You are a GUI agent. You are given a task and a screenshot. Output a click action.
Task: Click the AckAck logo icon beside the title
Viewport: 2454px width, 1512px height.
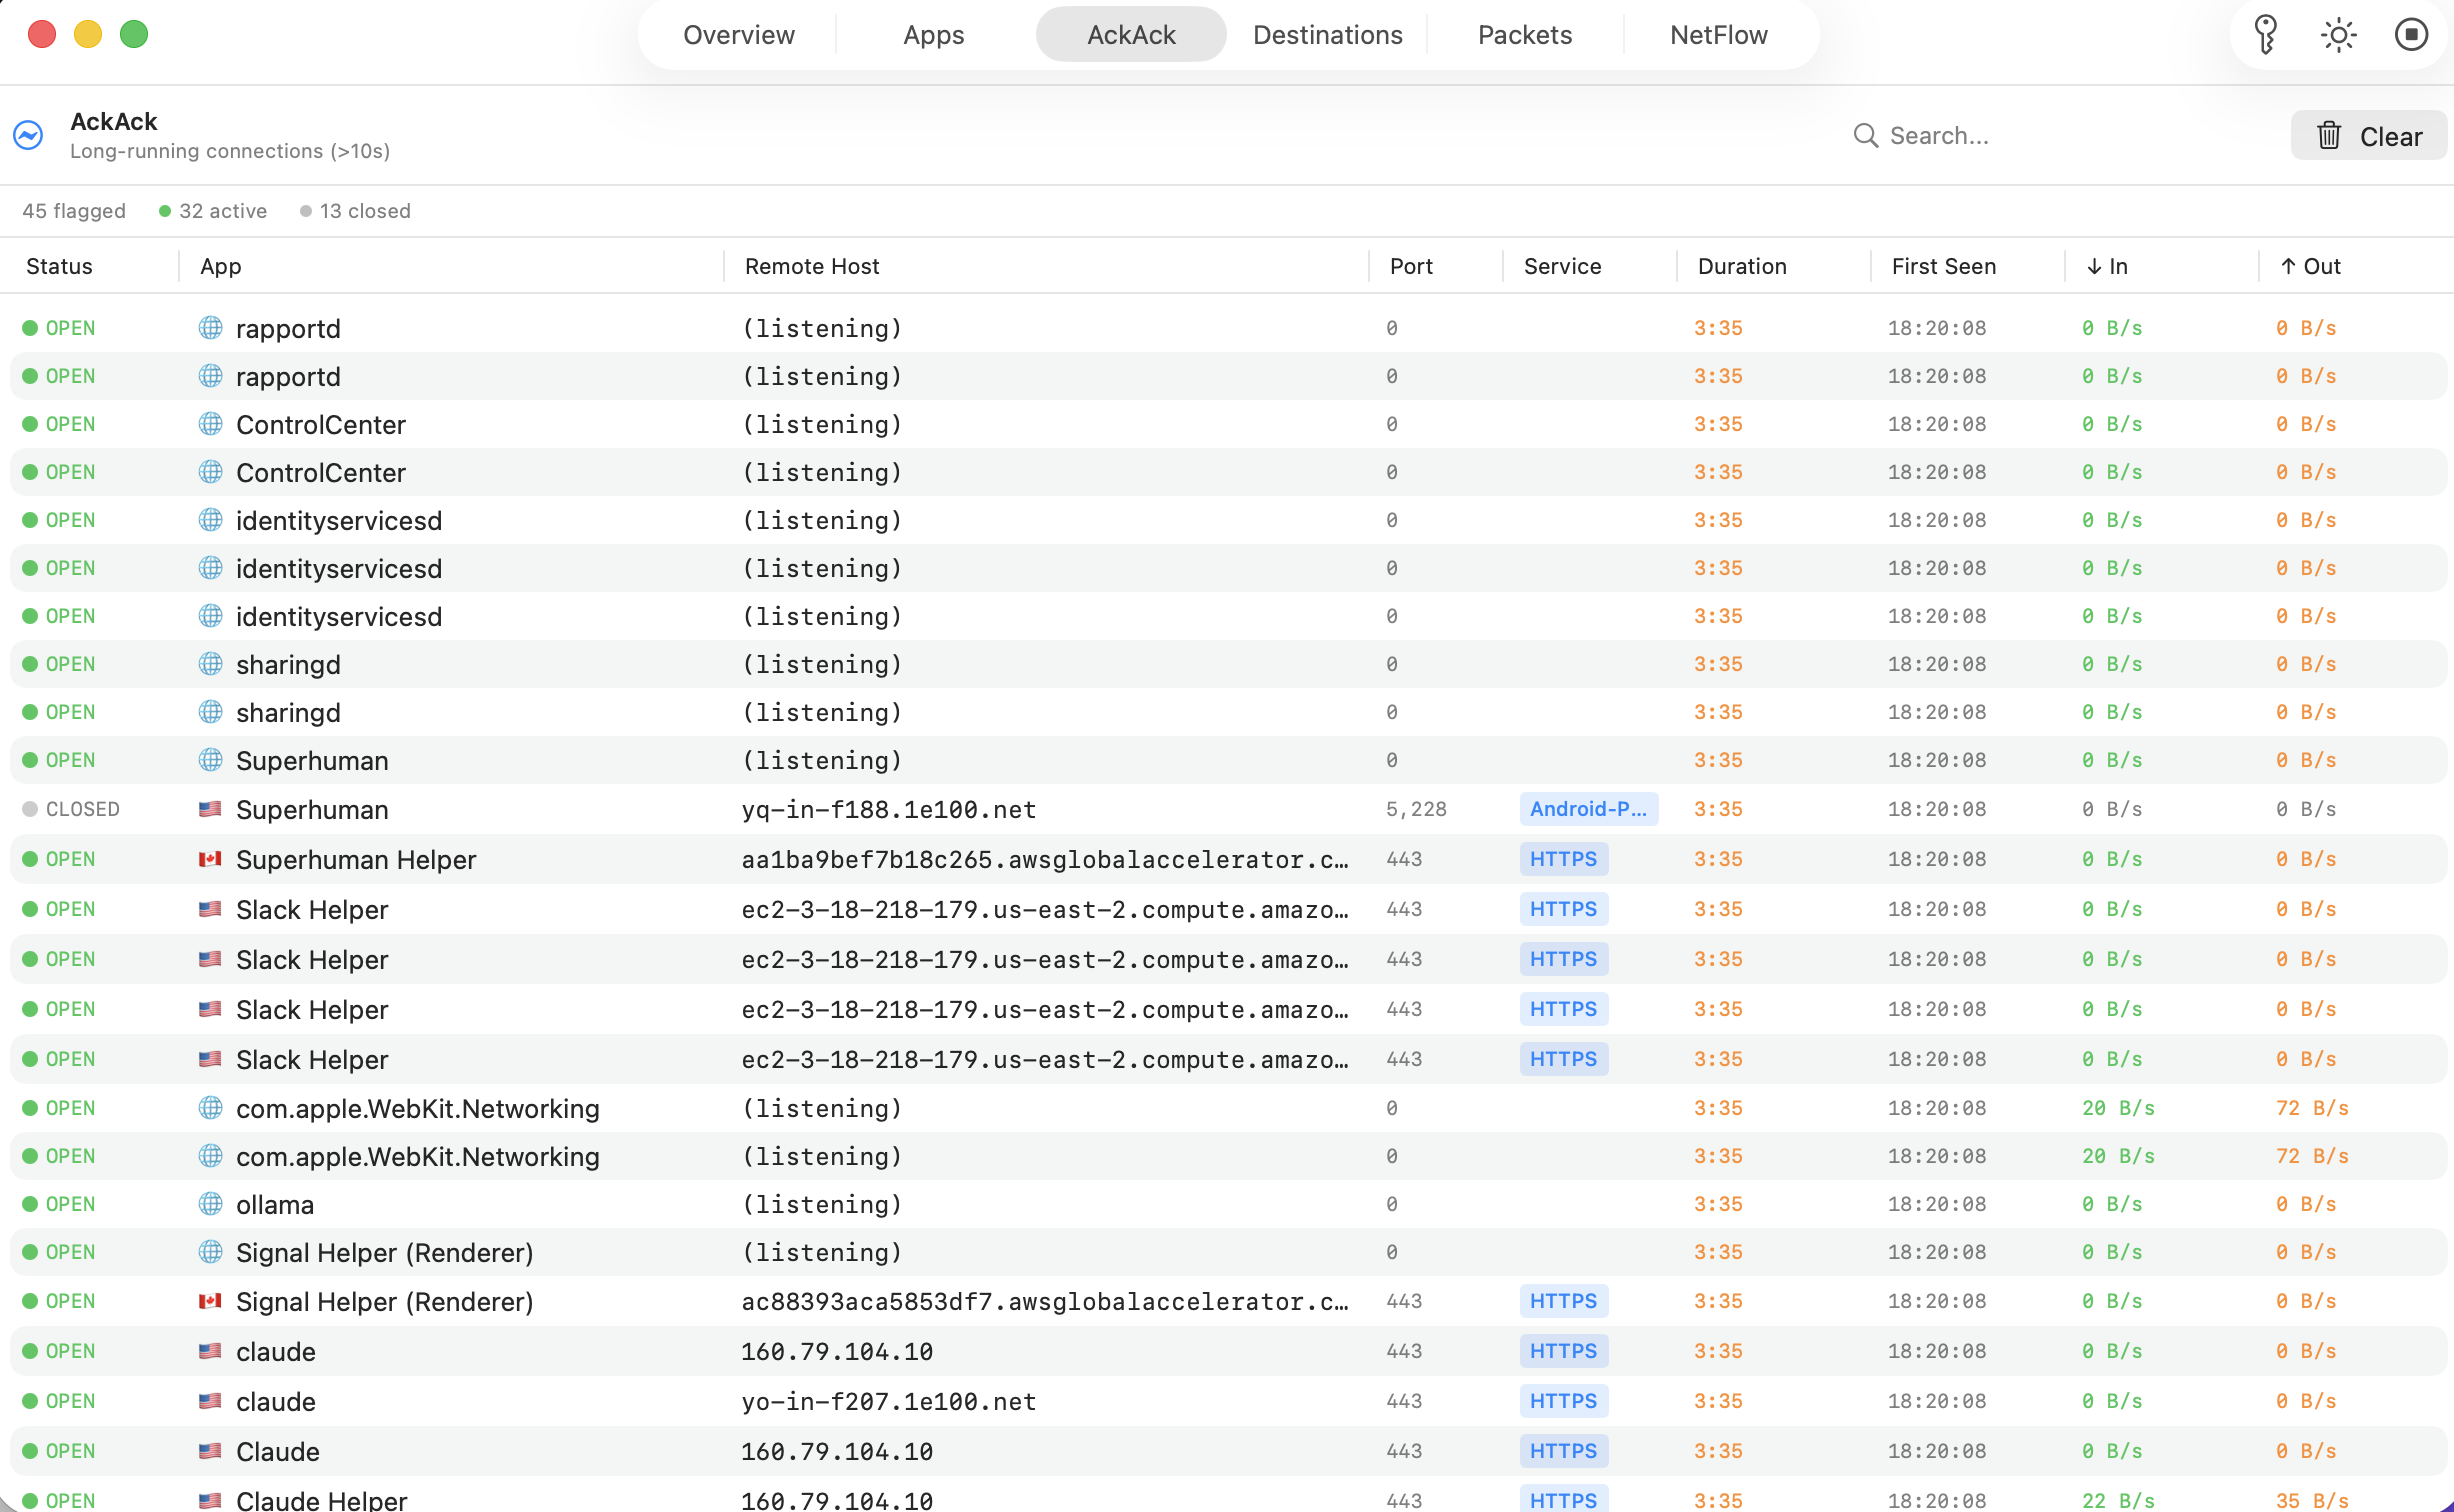28,135
